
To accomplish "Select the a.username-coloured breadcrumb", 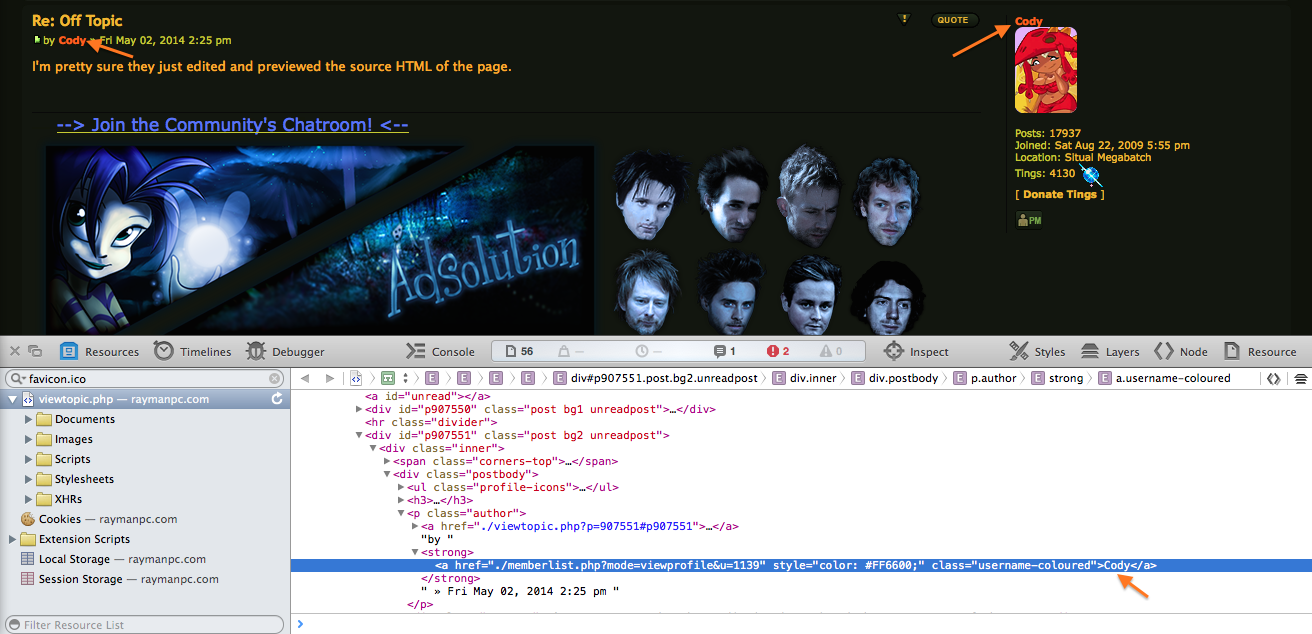I will [x=1165, y=379].
